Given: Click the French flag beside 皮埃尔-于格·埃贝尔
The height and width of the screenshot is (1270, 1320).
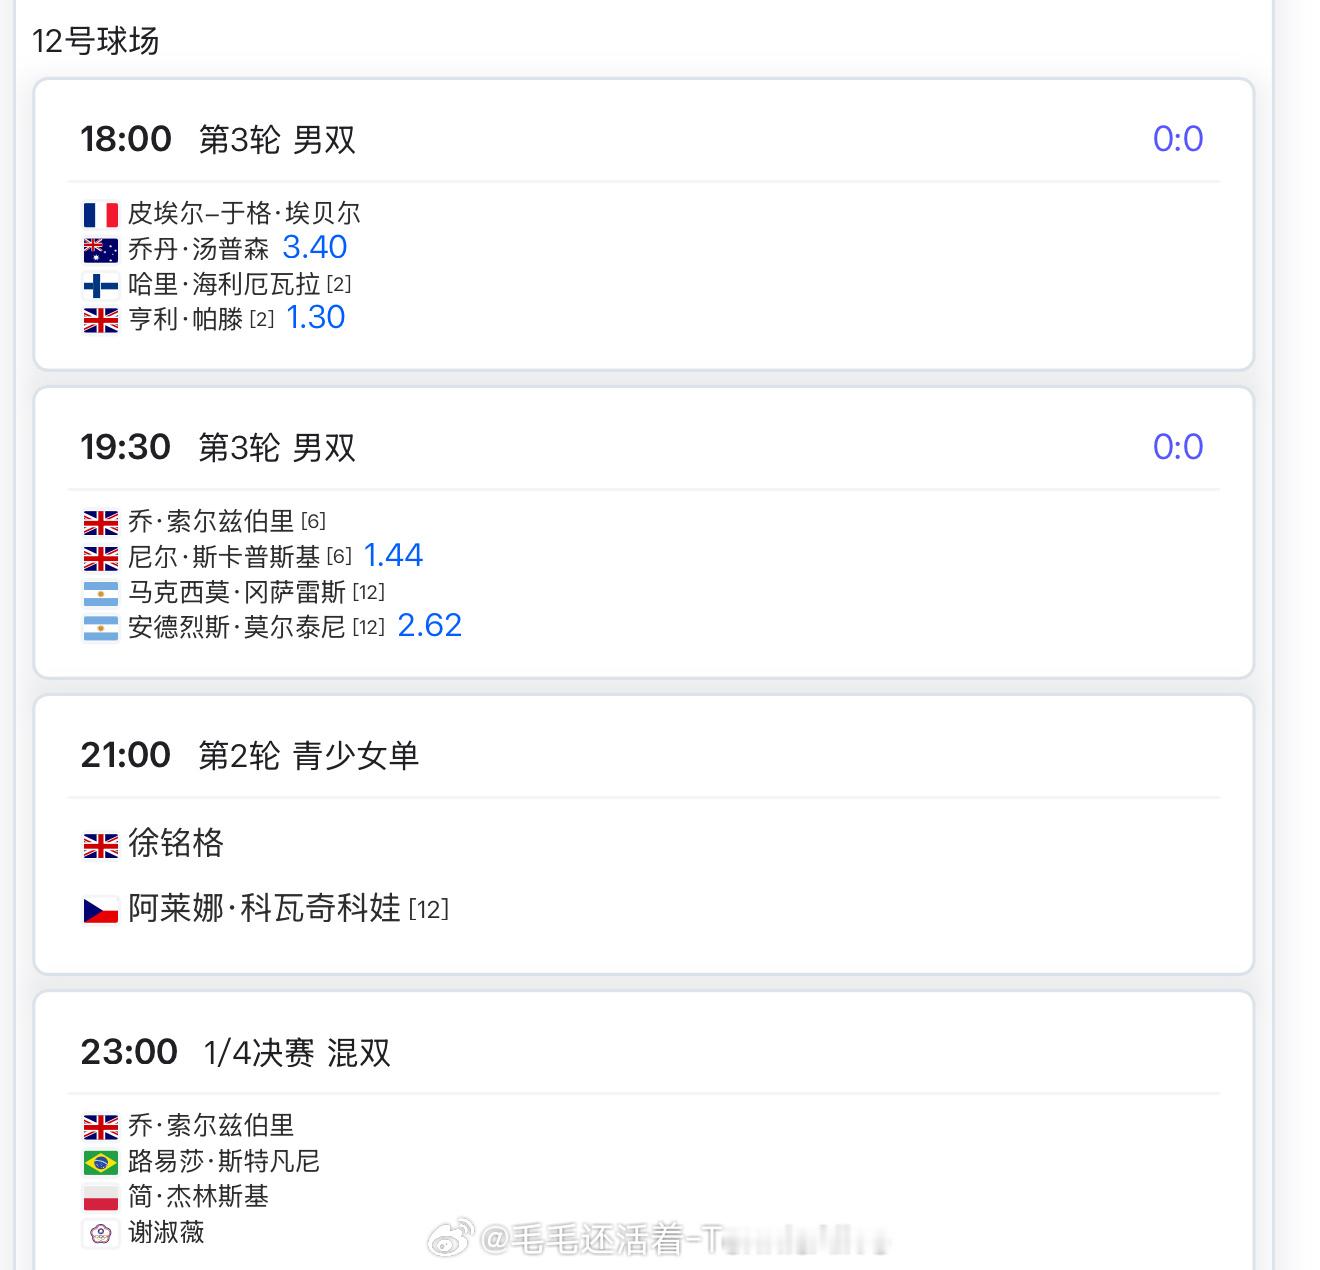Looking at the screenshot, I should tap(100, 215).
